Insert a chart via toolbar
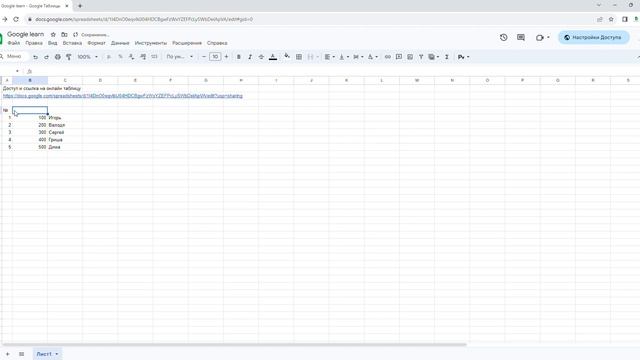The width and height of the screenshot is (640, 360). (x=410, y=57)
